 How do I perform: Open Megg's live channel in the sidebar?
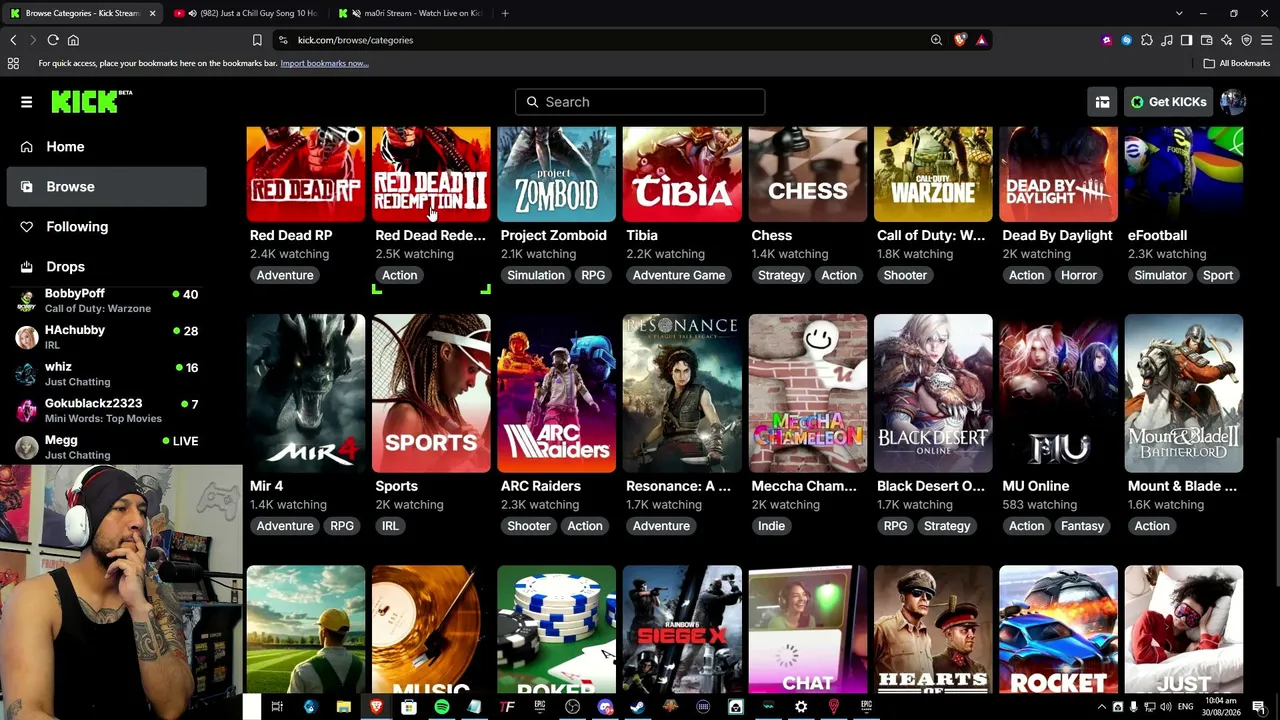[x=107, y=447]
